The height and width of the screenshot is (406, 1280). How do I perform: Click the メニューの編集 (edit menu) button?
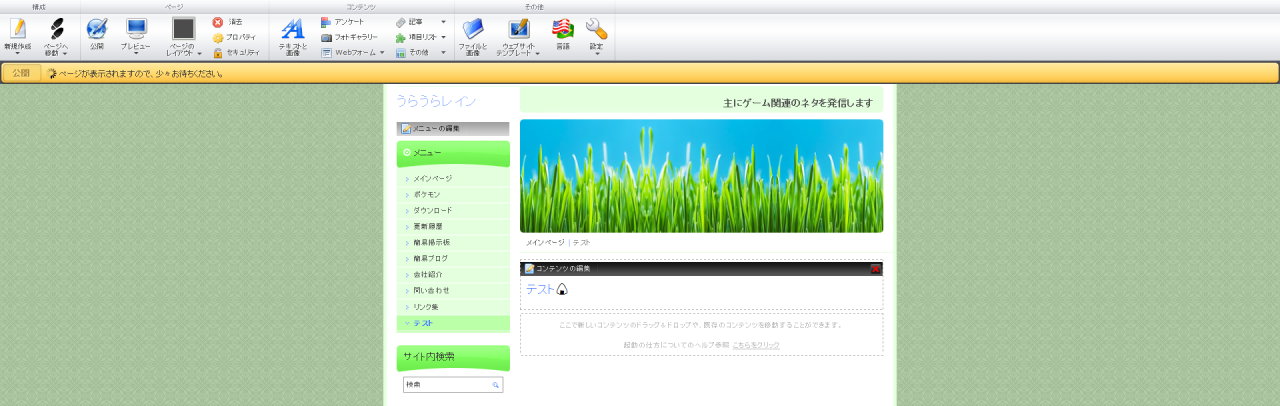[x=452, y=129]
